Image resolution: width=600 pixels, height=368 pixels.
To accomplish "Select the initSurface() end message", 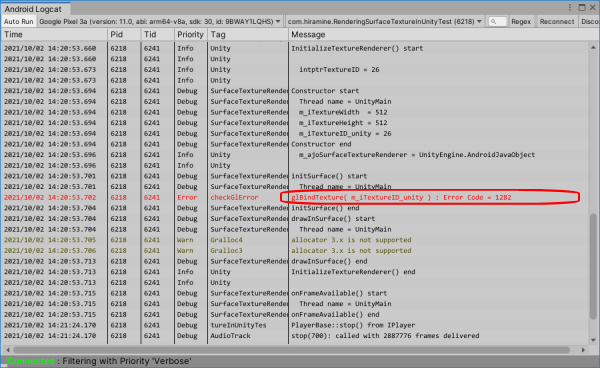I will tap(325, 208).
